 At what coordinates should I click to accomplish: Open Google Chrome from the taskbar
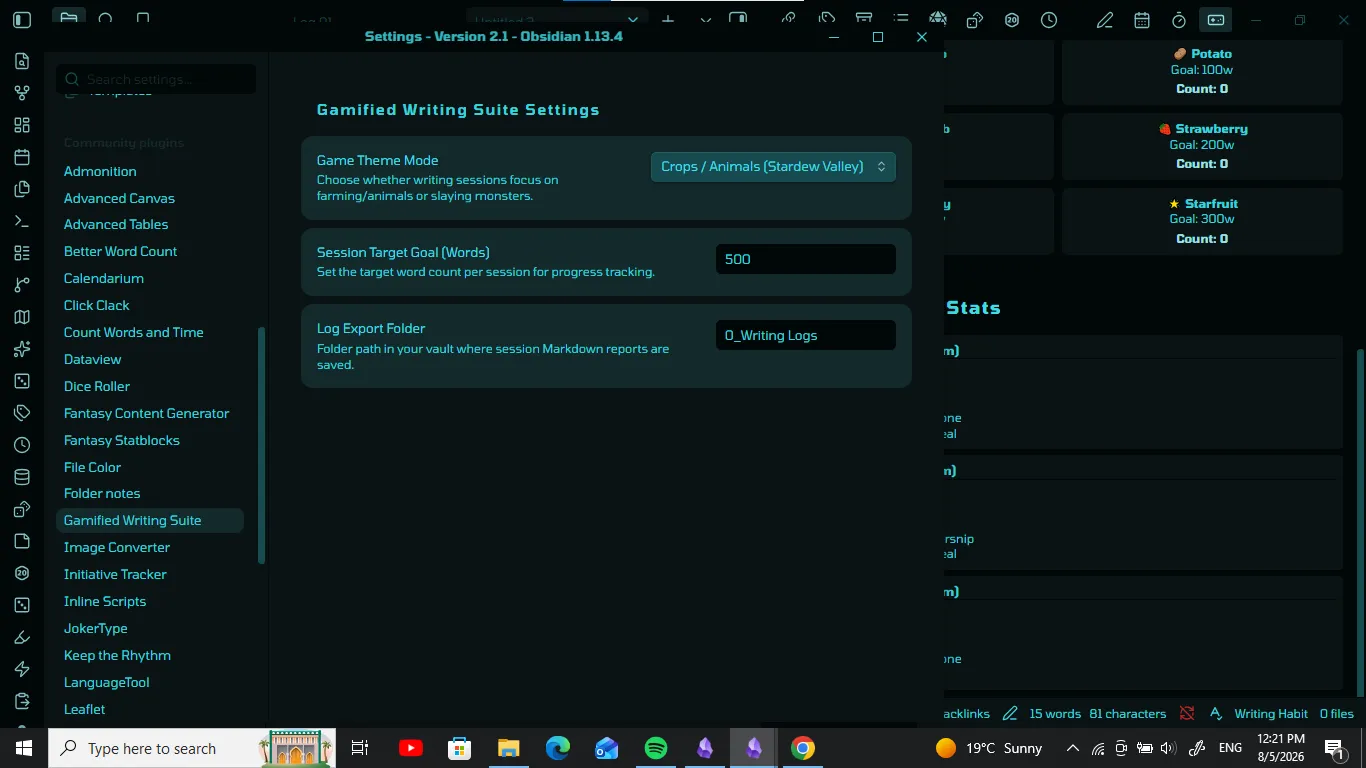coord(803,748)
